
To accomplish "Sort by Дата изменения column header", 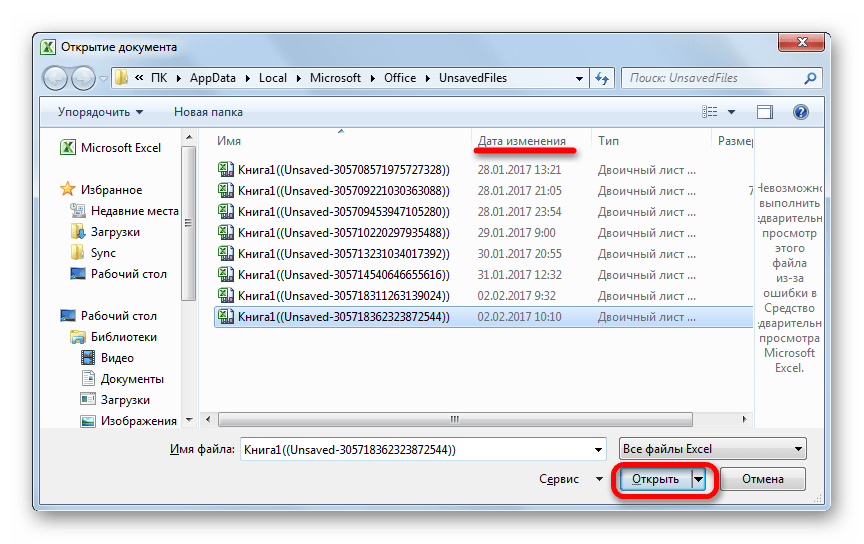I will [x=521, y=141].
